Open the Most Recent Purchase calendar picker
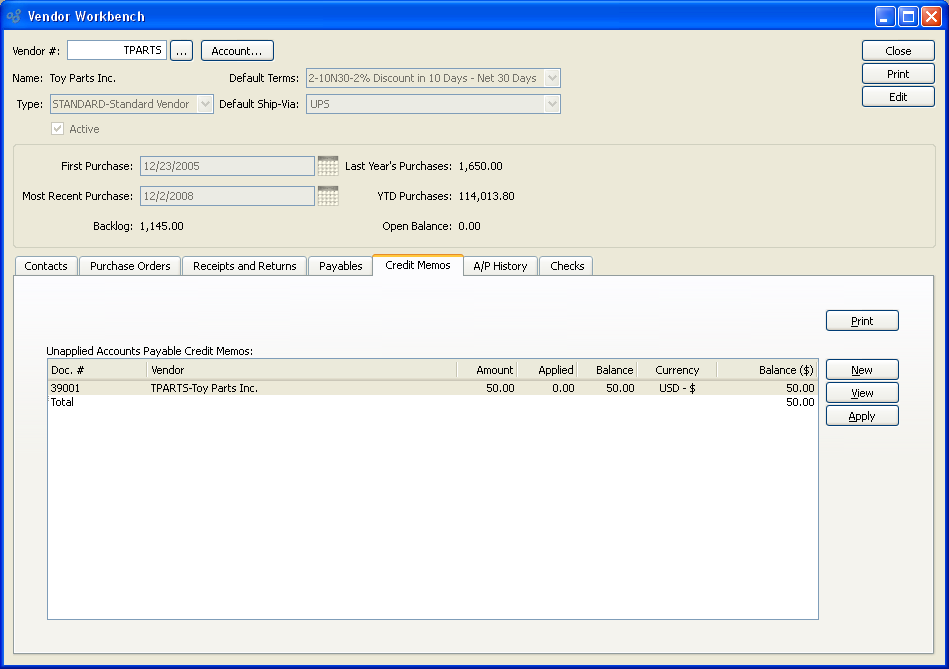 [x=328, y=196]
